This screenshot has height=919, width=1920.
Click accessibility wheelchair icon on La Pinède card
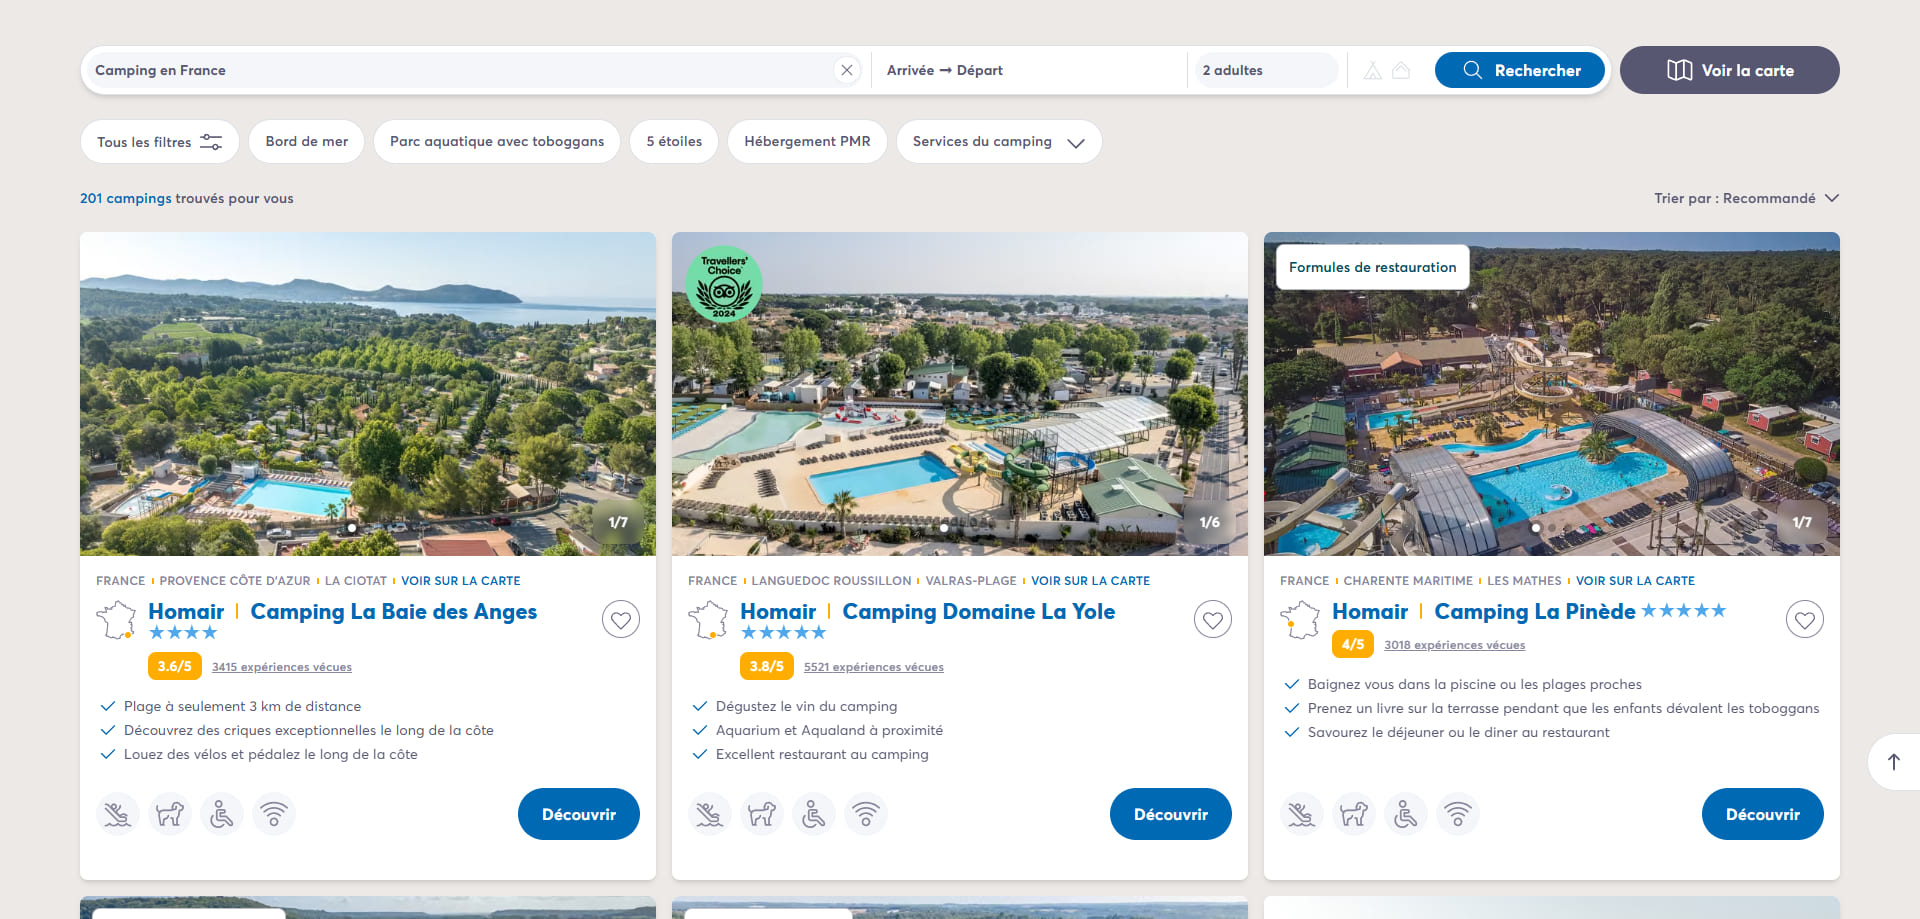[x=1406, y=814]
